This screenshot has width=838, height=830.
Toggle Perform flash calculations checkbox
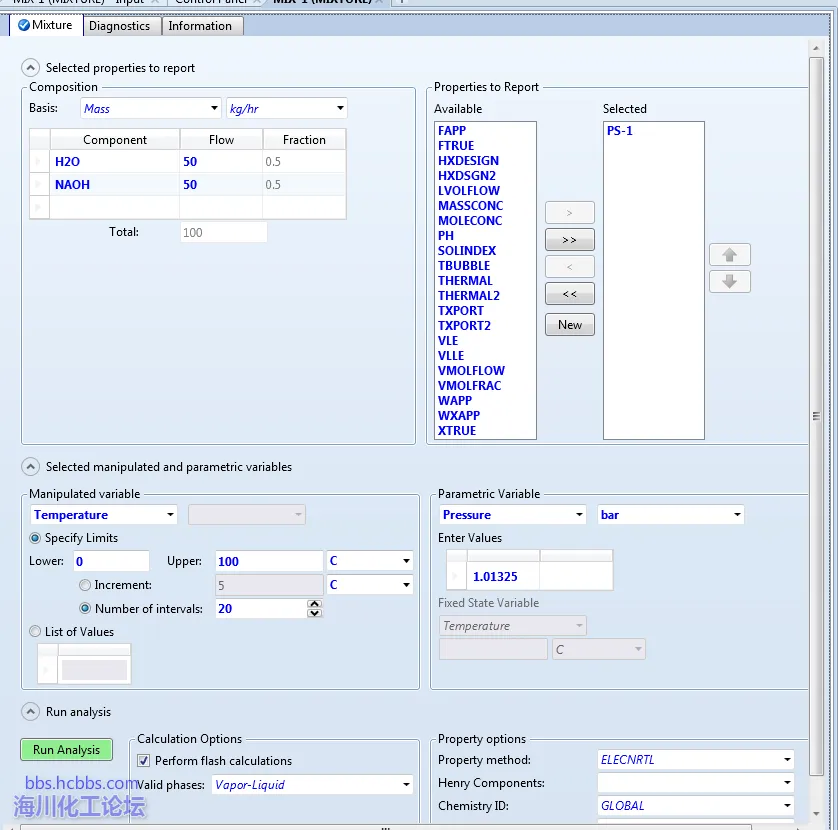[144, 761]
